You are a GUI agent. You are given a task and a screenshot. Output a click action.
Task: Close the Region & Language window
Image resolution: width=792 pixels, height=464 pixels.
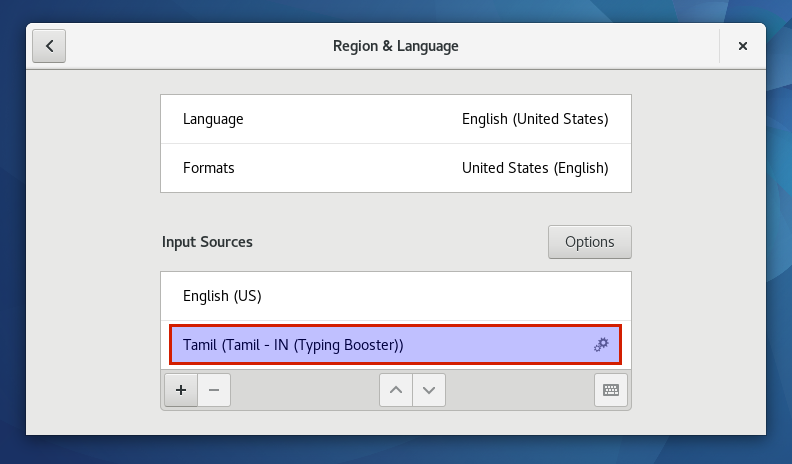click(x=742, y=46)
